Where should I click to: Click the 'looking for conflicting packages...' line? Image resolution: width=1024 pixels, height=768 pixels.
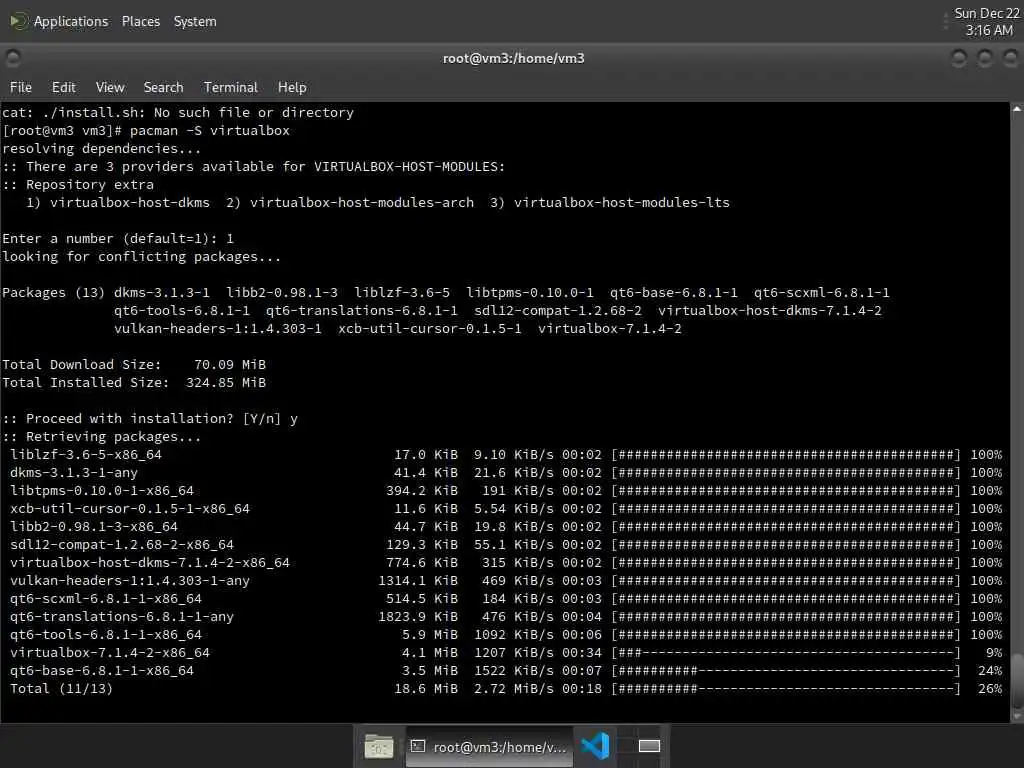(x=142, y=257)
